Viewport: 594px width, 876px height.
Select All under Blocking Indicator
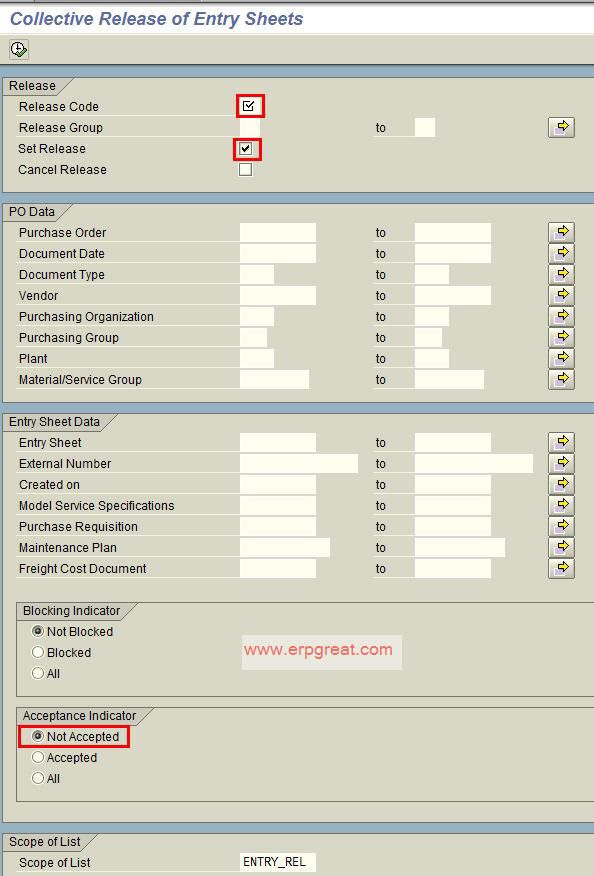(37, 673)
